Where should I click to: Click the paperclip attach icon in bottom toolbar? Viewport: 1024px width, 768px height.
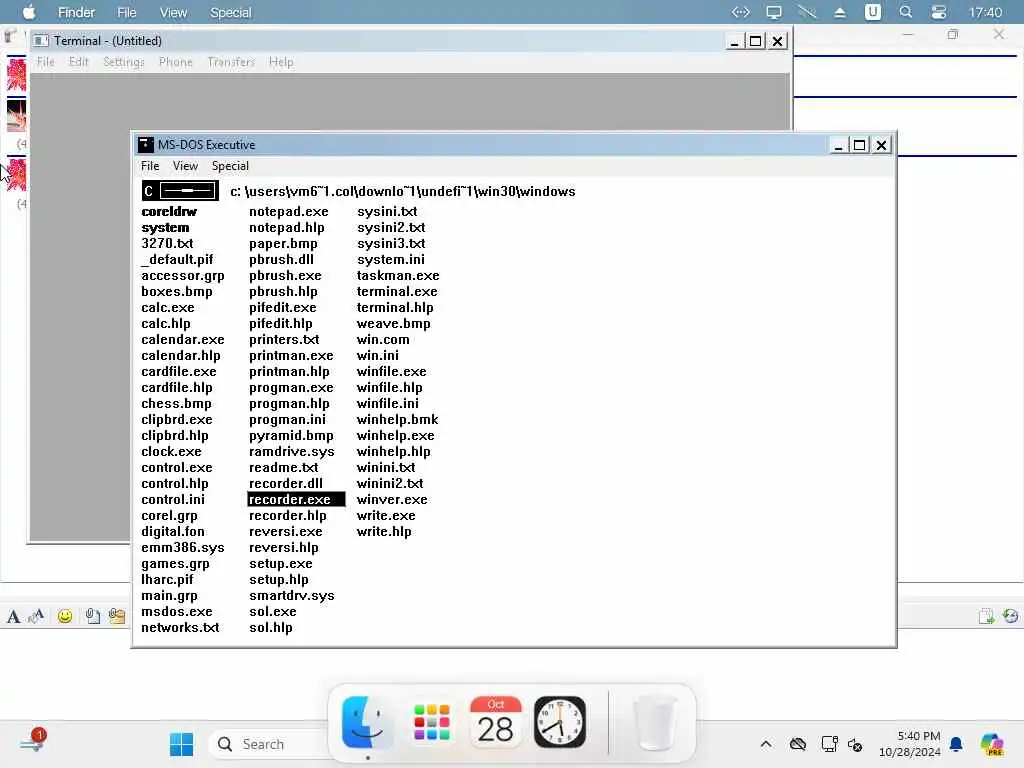tap(93, 616)
